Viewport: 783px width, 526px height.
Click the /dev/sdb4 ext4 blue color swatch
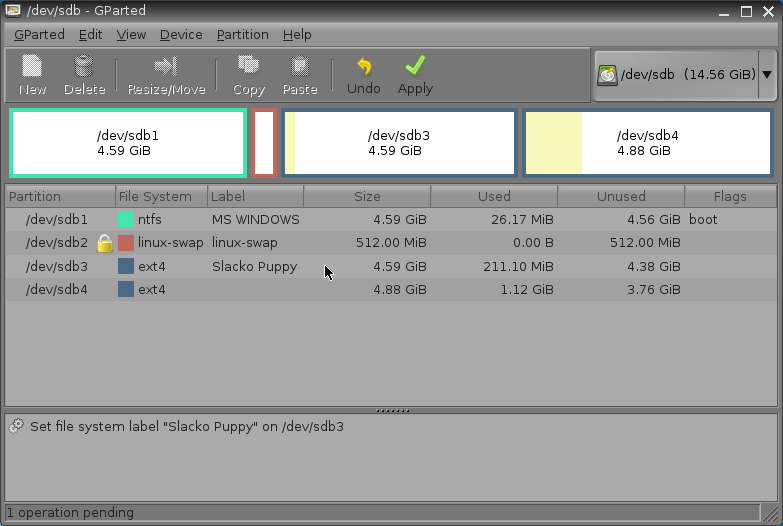[126, 289]
